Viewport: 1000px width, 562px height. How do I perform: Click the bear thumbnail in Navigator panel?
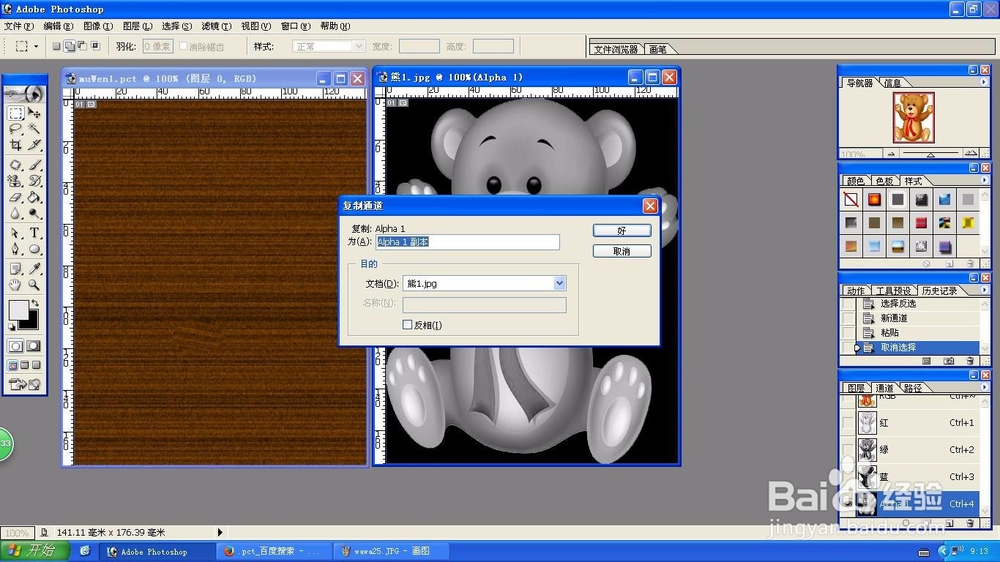pos(913,117)
